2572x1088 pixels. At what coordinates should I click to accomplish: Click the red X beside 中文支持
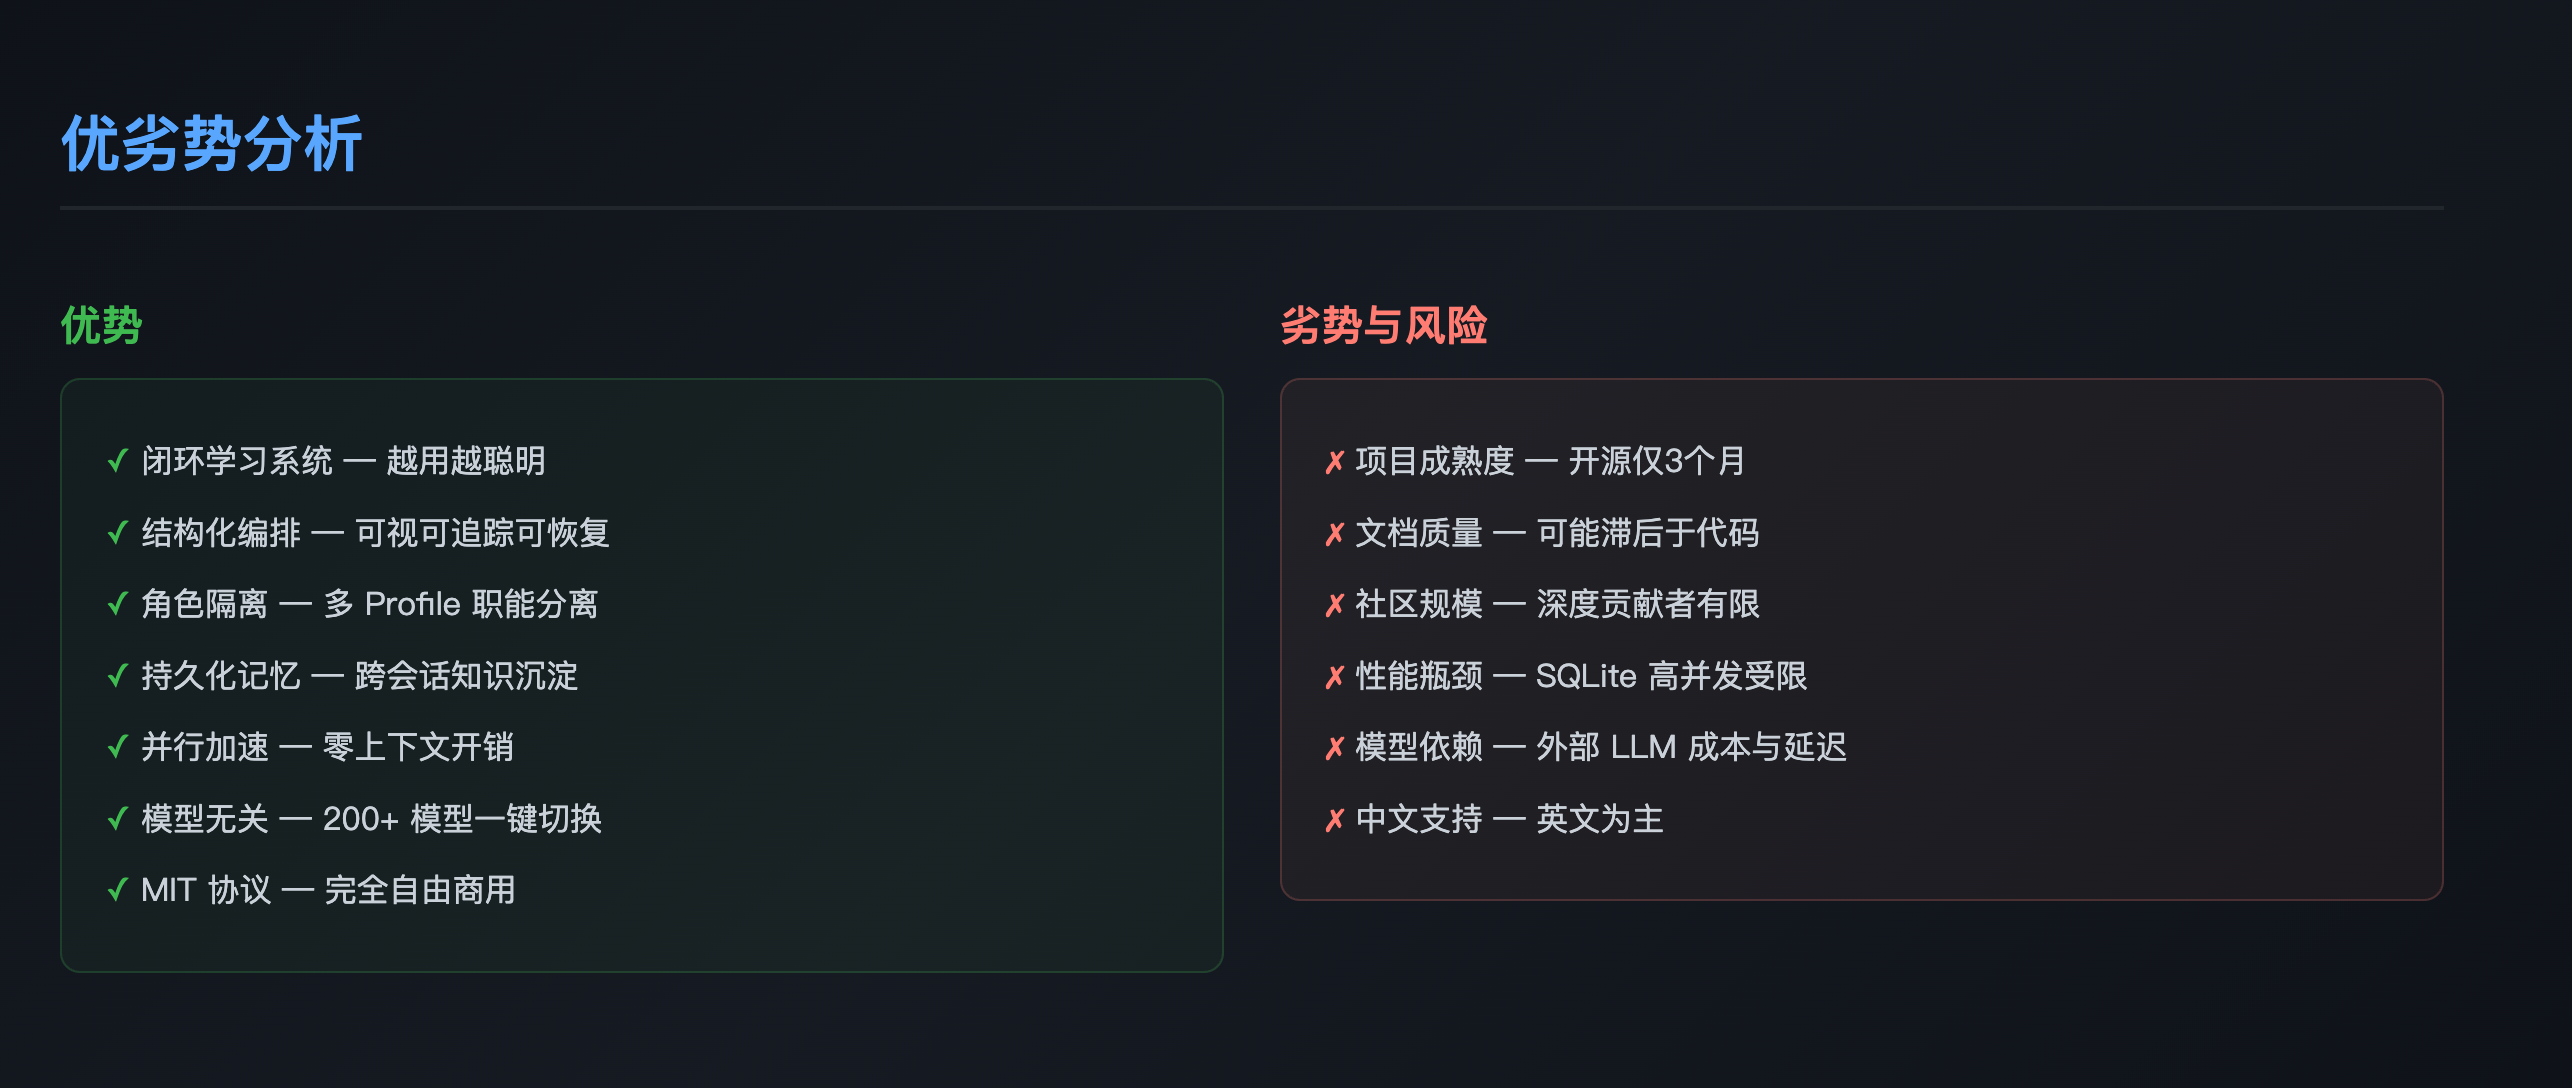click(x=1334, y=820)
